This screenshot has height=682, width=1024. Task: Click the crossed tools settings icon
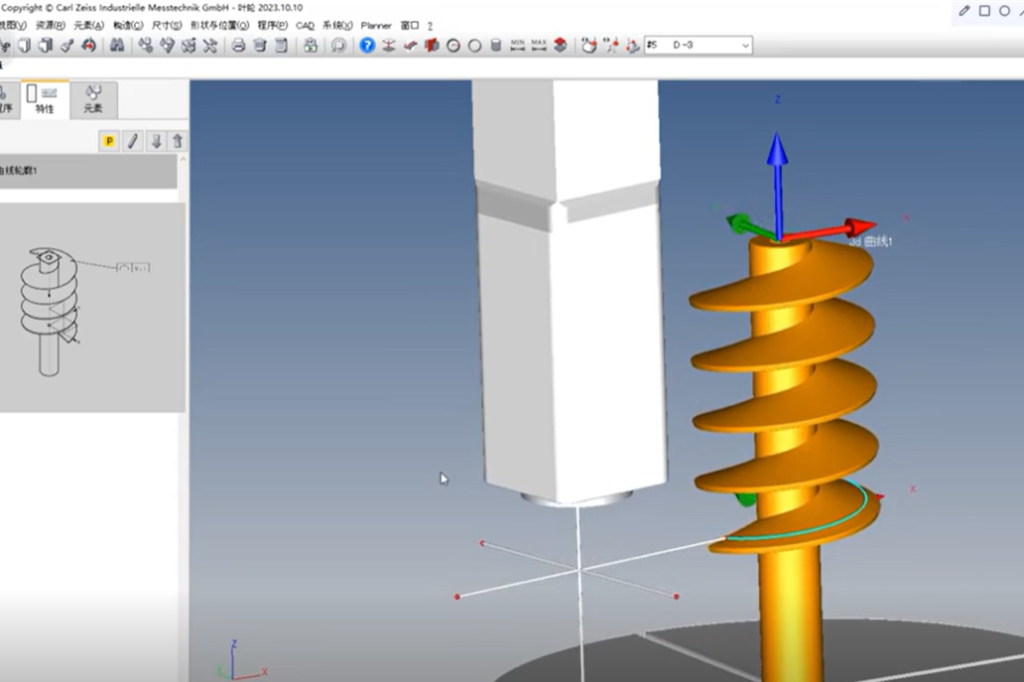[210, 45]
